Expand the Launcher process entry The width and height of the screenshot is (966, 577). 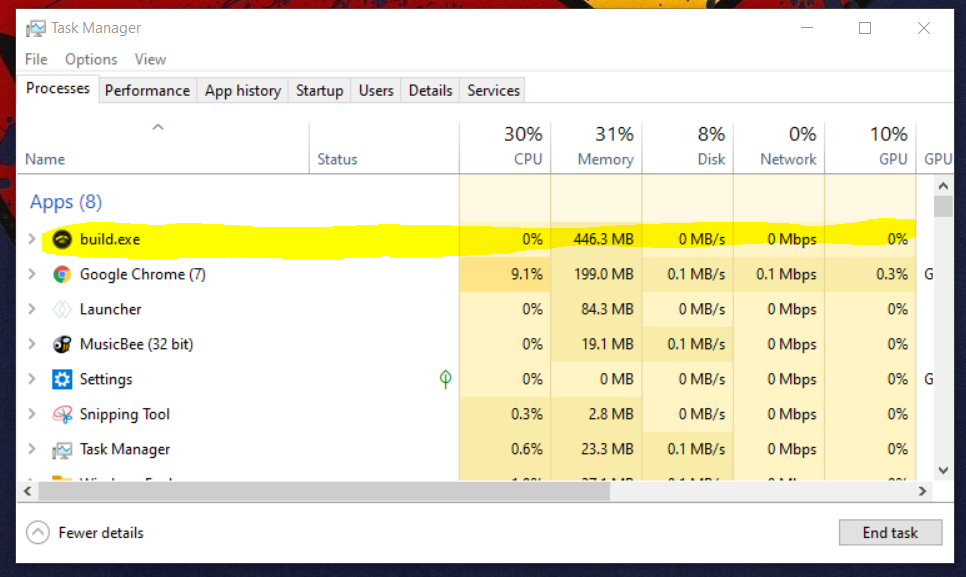[31, 309]
